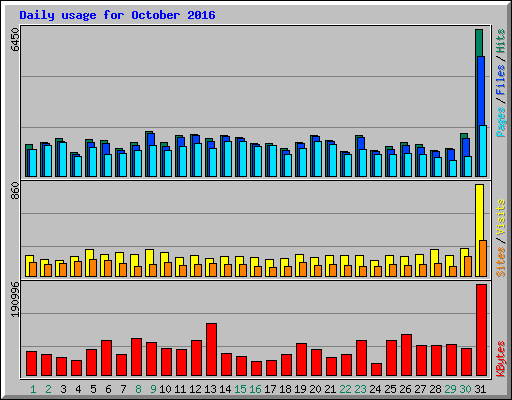Click the cyan Pages bar for day 9
Image resolution: width=512 pixels, height=400 pixels.
click(x=153, y=161)
